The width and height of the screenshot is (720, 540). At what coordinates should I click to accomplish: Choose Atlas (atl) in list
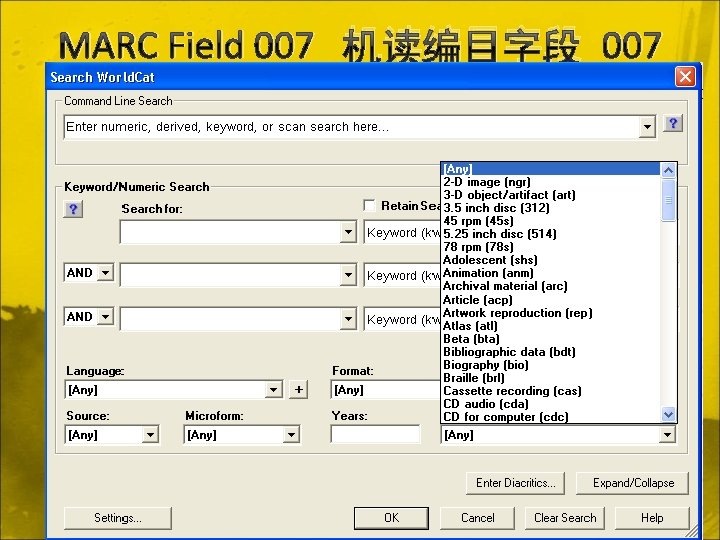pyautogui.click(x=551, y=326)
